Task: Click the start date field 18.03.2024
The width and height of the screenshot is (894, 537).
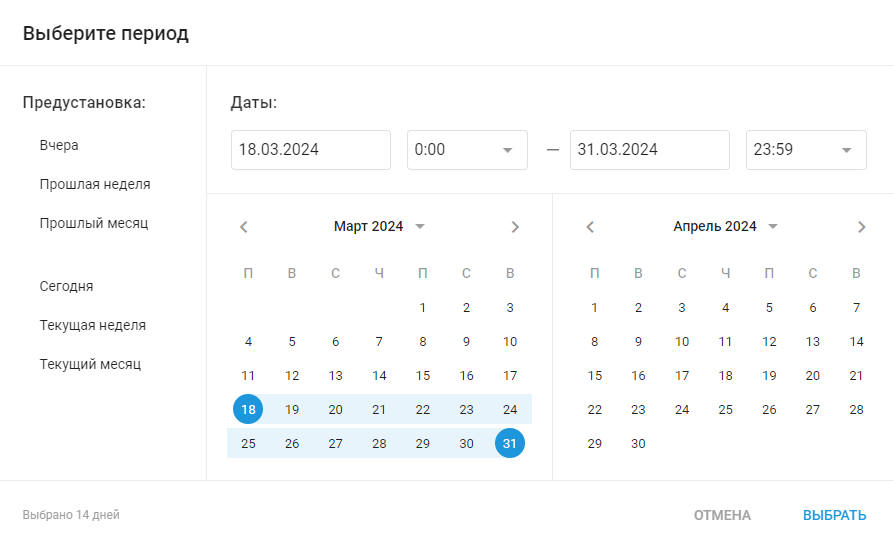Action: point(311,150)
